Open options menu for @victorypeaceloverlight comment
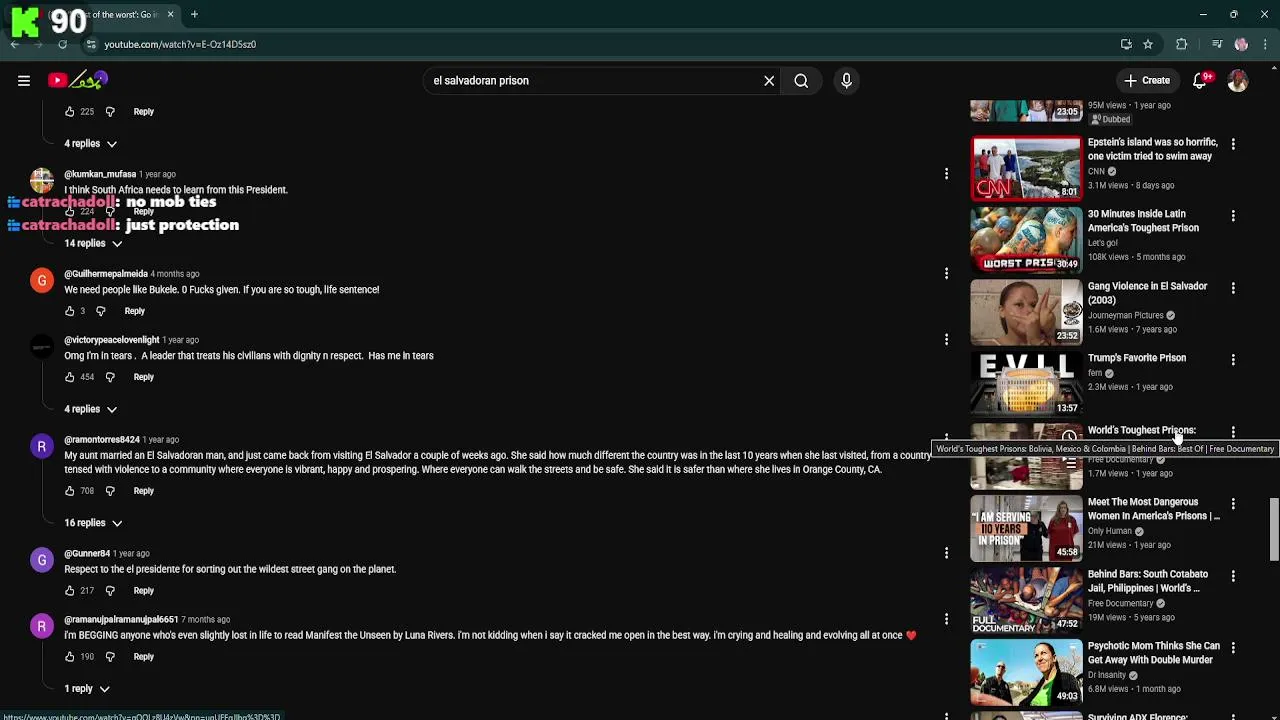Image resolution: width=1280 pixels, height=720 pixels. 946,340
